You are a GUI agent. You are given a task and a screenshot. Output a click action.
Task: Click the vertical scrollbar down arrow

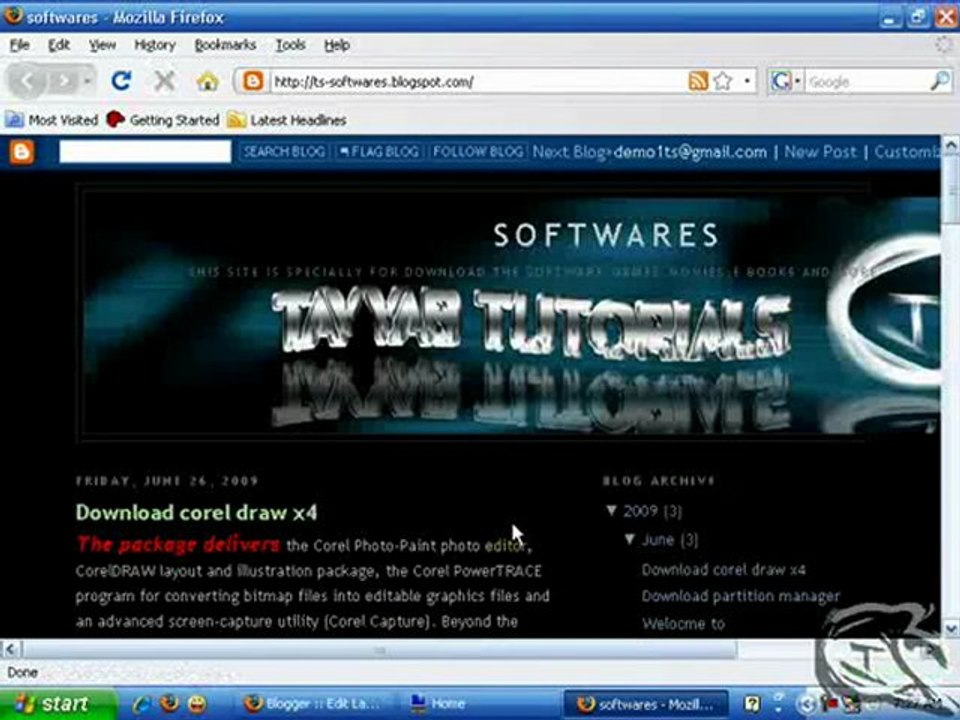point(950,628)
